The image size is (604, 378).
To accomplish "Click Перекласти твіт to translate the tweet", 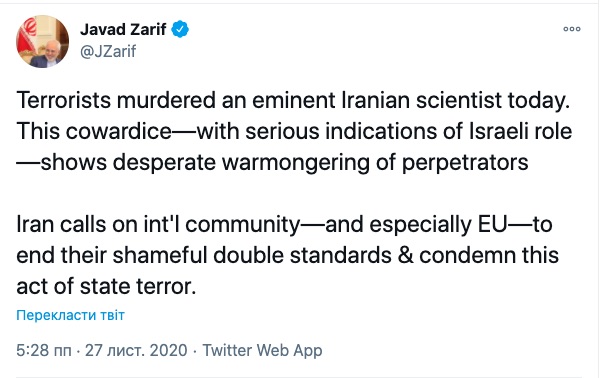I will [70, 315].
